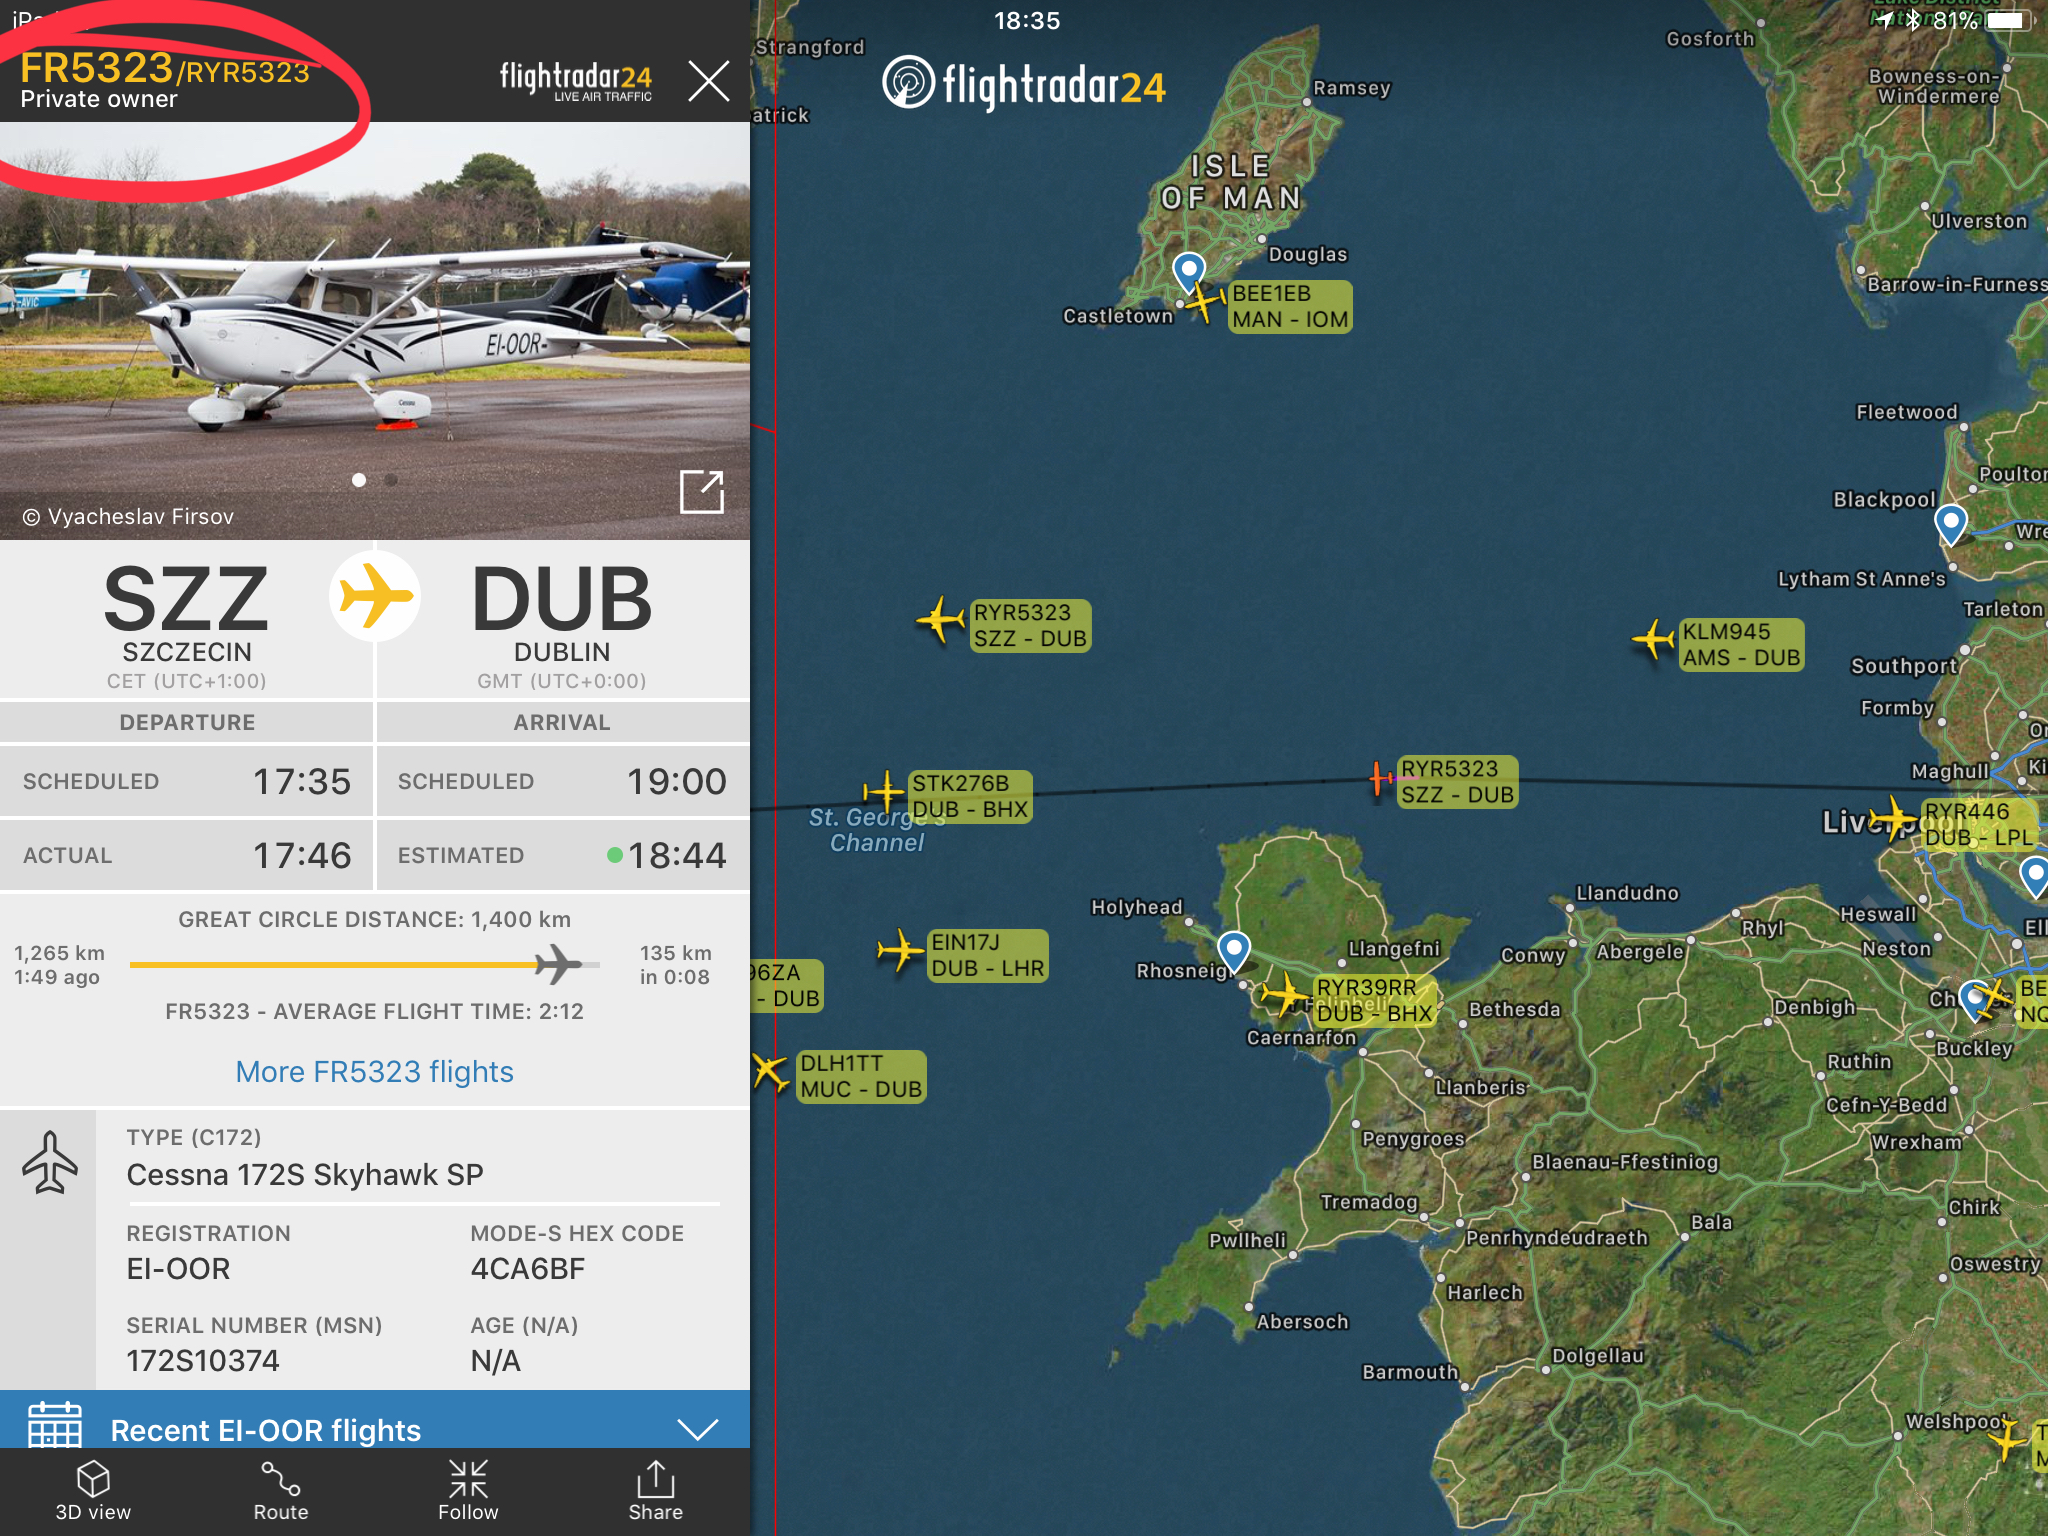The width and height of the screenshot is (2048, 1536).
Task: Tap the airport pin near Castletown
Action: tap(1188, 272)
